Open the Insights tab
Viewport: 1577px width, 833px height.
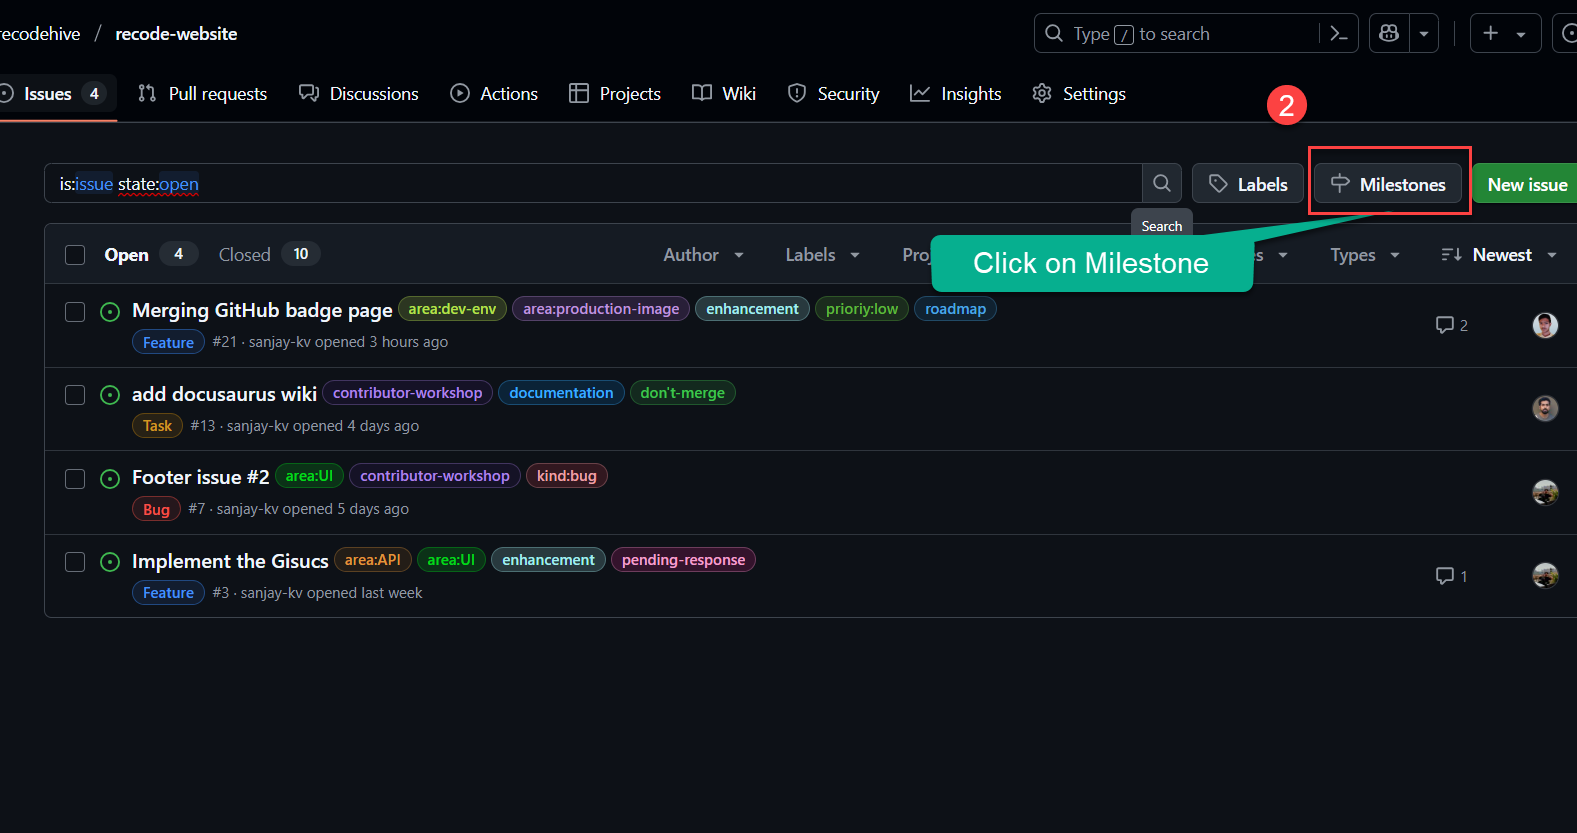pyautogui.click(x=956, y=94)
